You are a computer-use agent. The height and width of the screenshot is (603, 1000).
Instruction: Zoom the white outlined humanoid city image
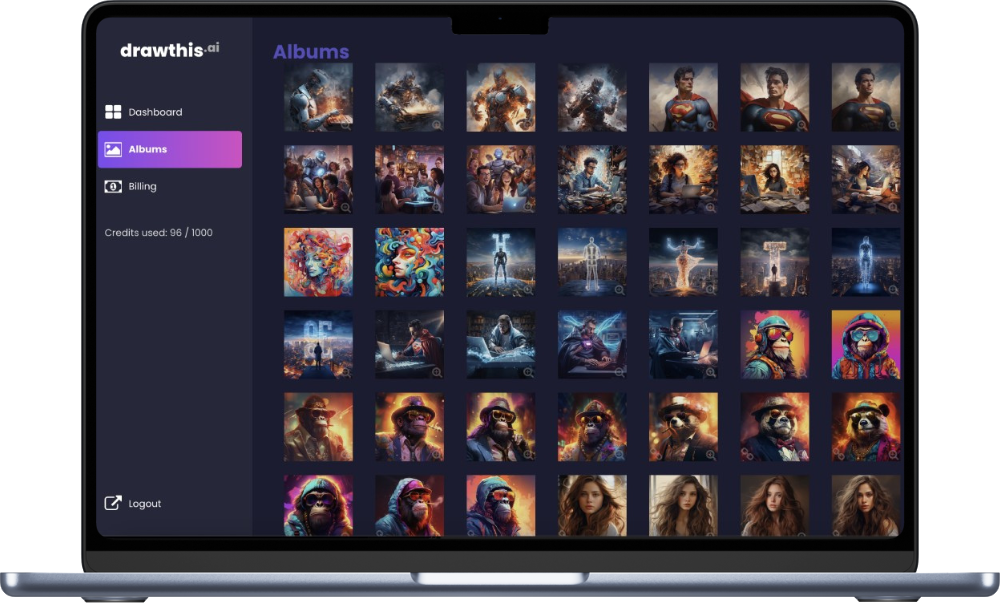point(619,289)
